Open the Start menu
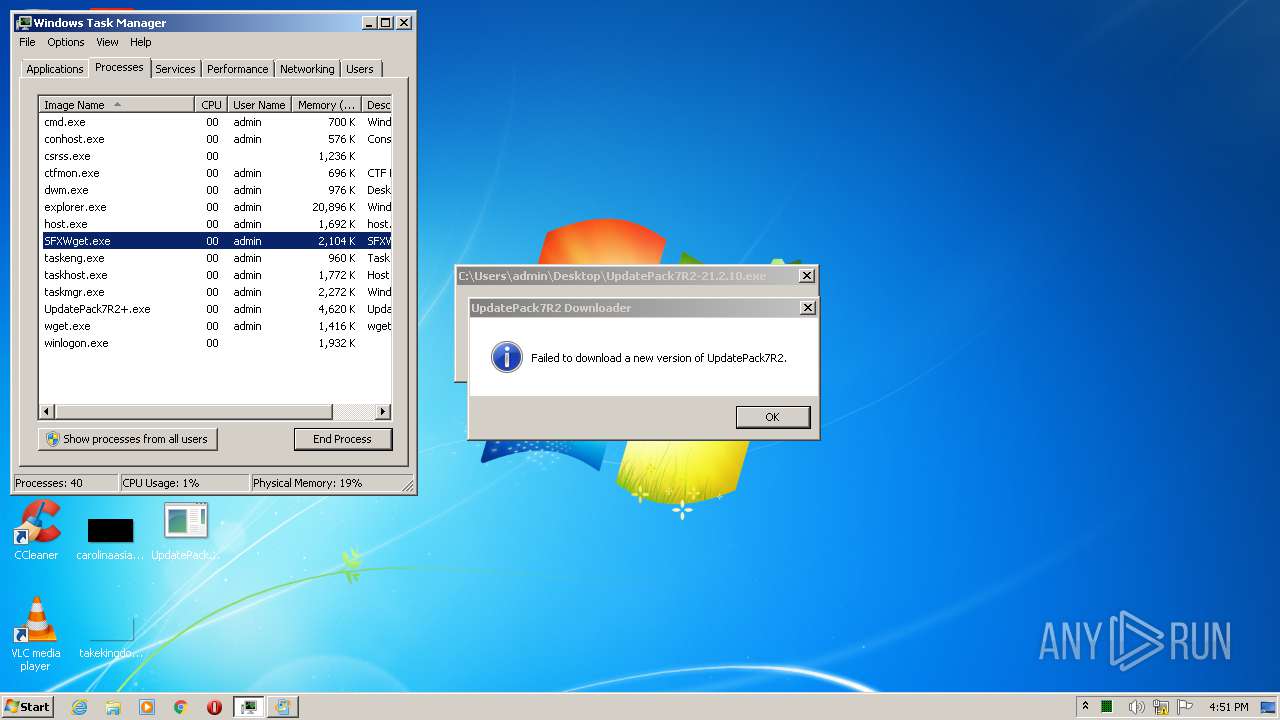Viewport: 1280px width, 720px height. 27,707
